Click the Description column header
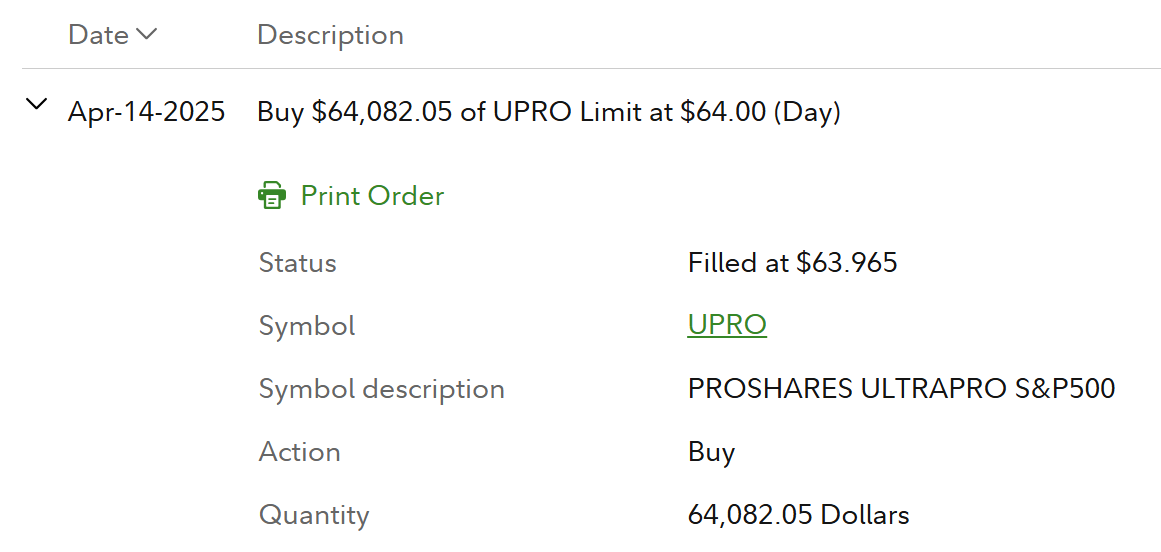Image resolution: width=1161 pixels, height=552 pixels. (330, 35)
